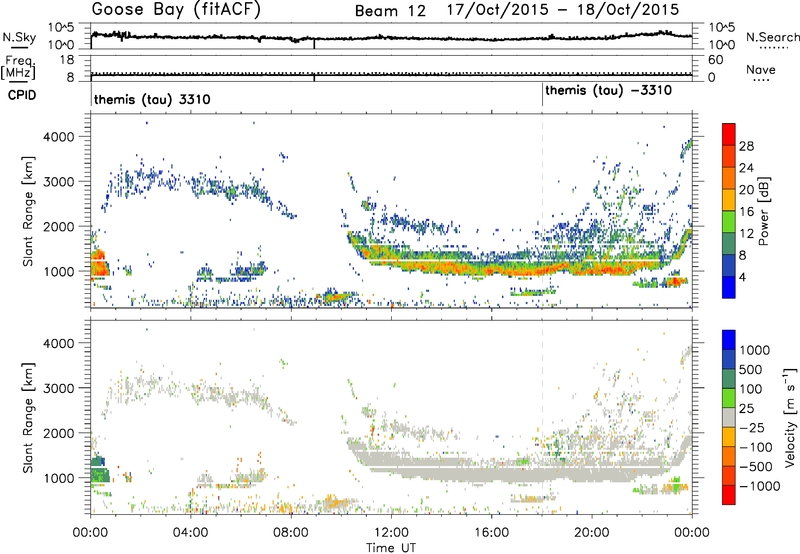Click the 'Freq. [MHz]' axis label

(x=18, y=68)
